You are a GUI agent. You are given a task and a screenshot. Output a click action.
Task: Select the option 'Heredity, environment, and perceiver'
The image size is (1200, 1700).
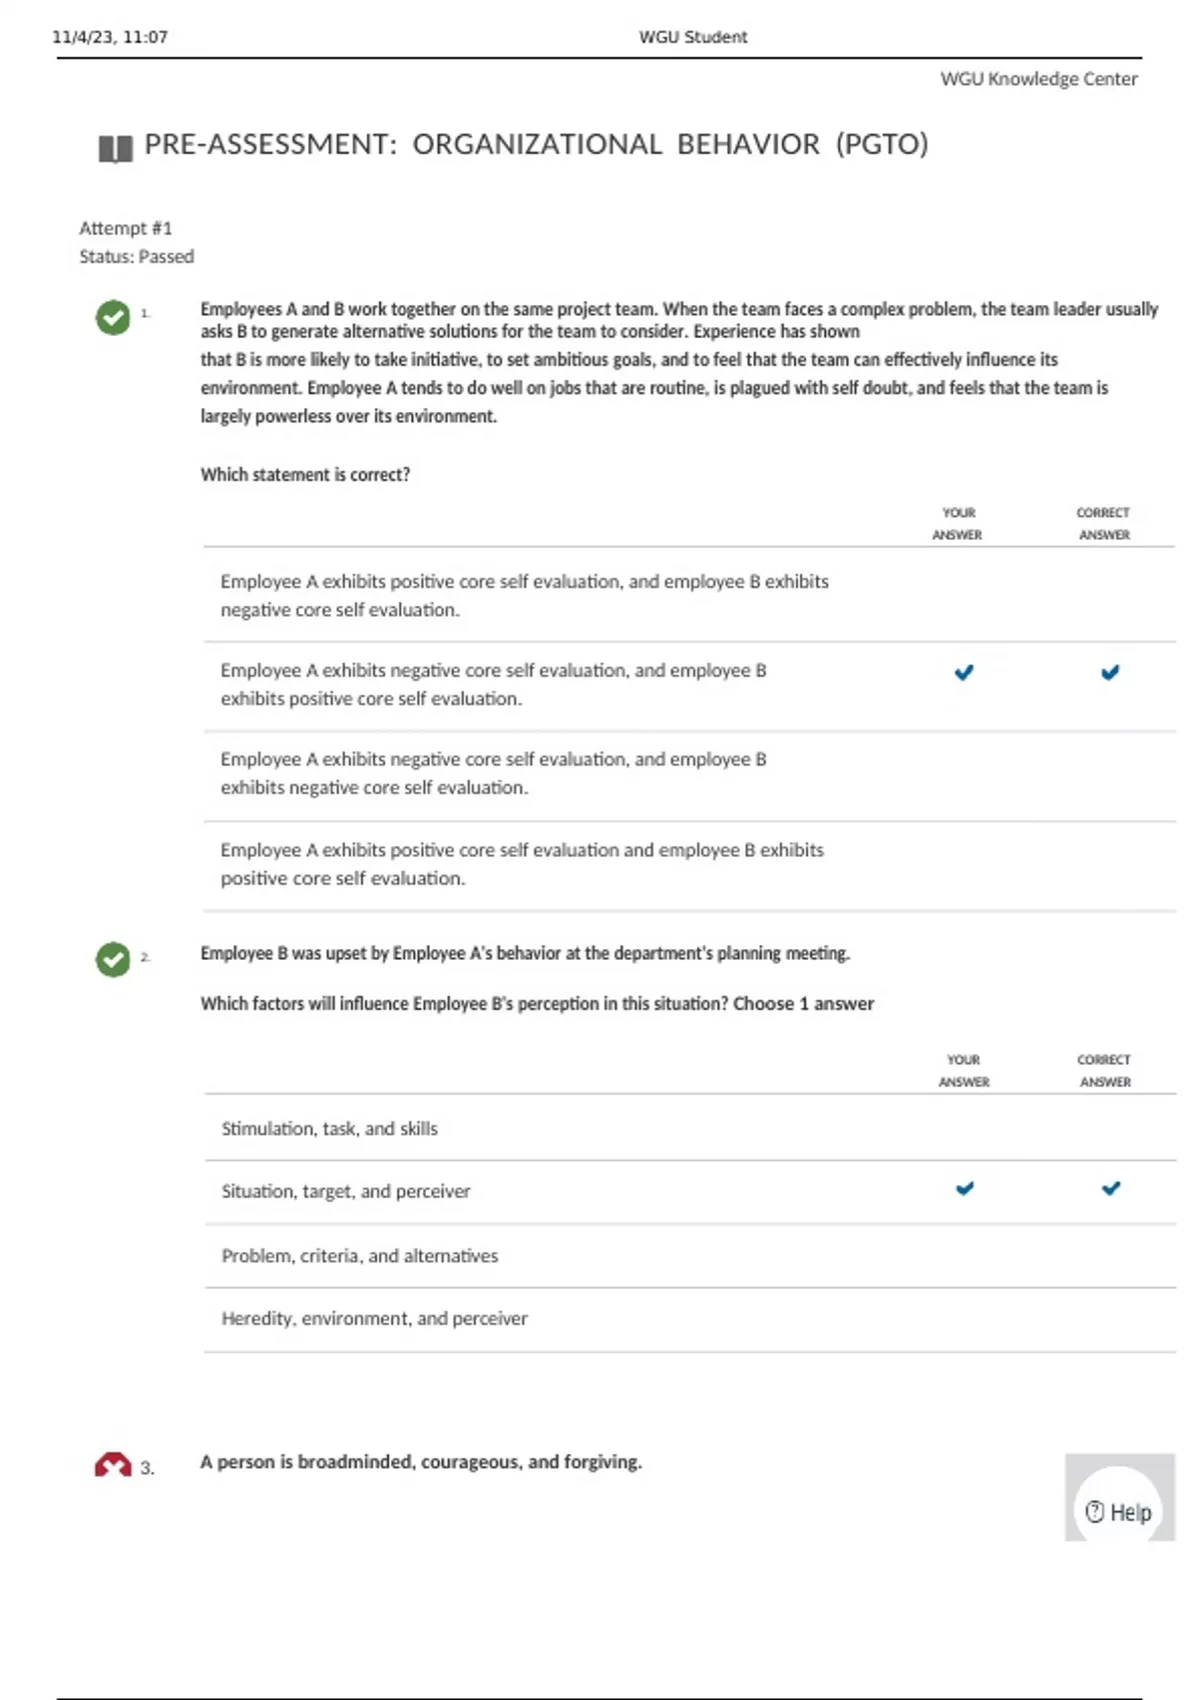pos(374,1319)
